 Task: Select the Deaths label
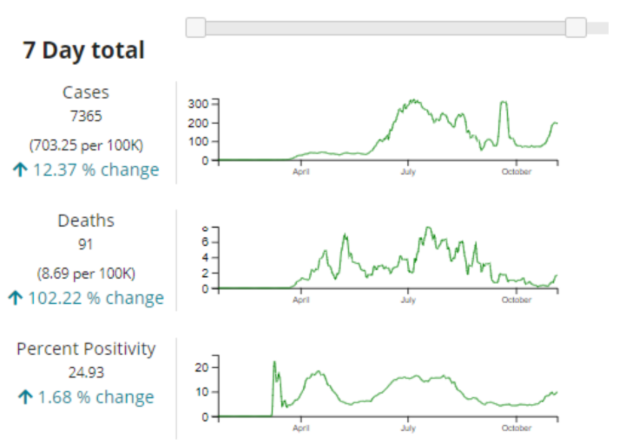click(x=86, y=220)
